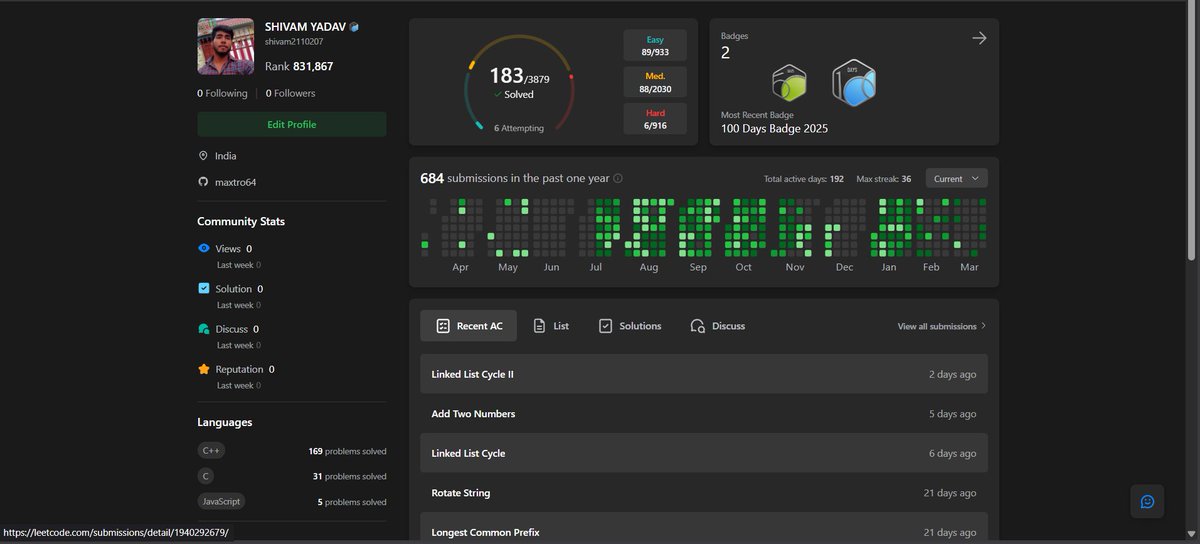
Task: Click the Discuss chat icon in Community Stats
Action: 204,328
